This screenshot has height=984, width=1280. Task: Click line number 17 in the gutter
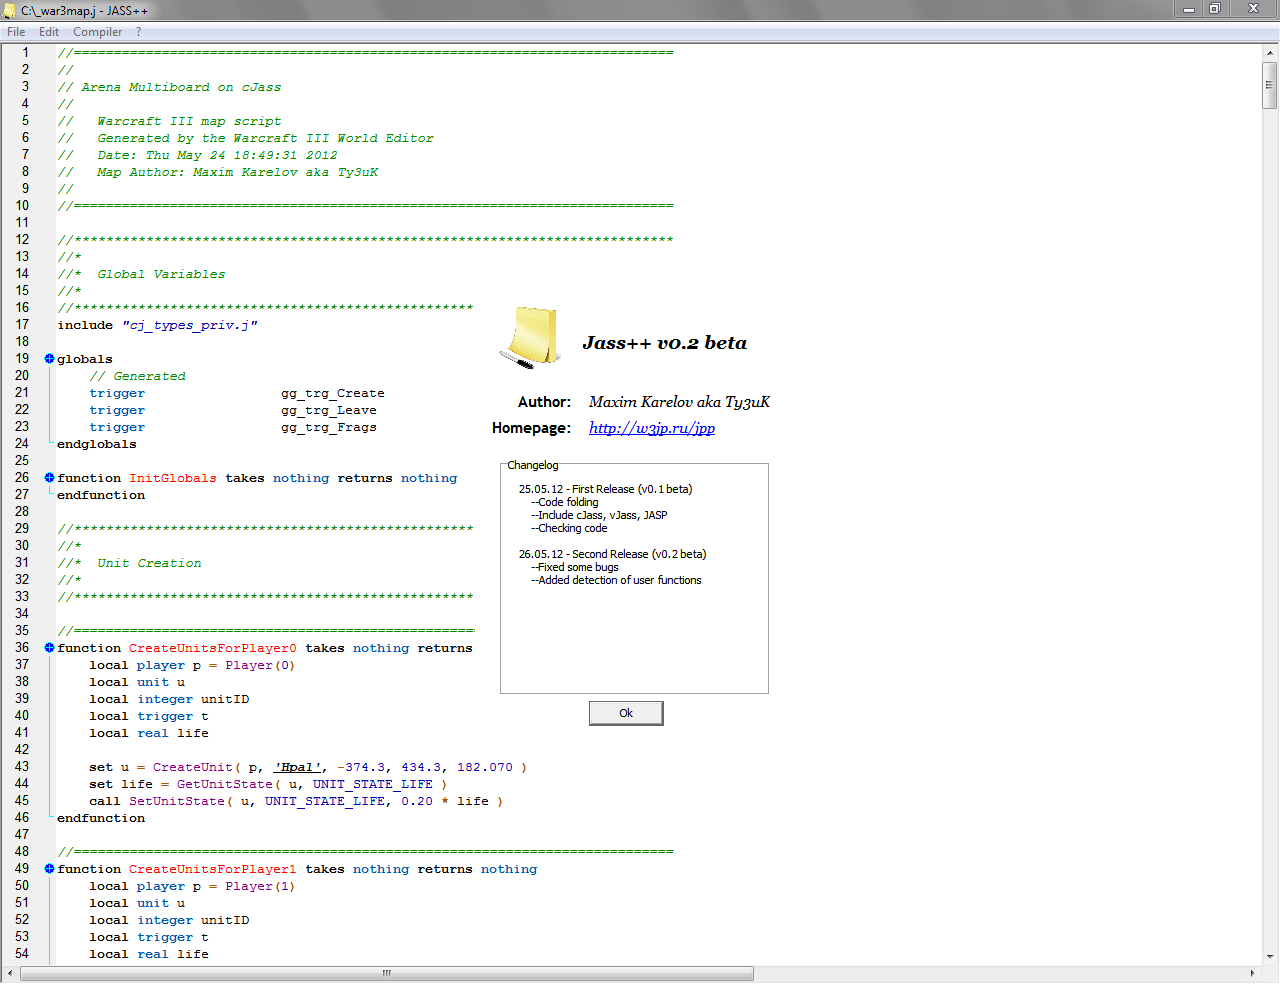22,325
